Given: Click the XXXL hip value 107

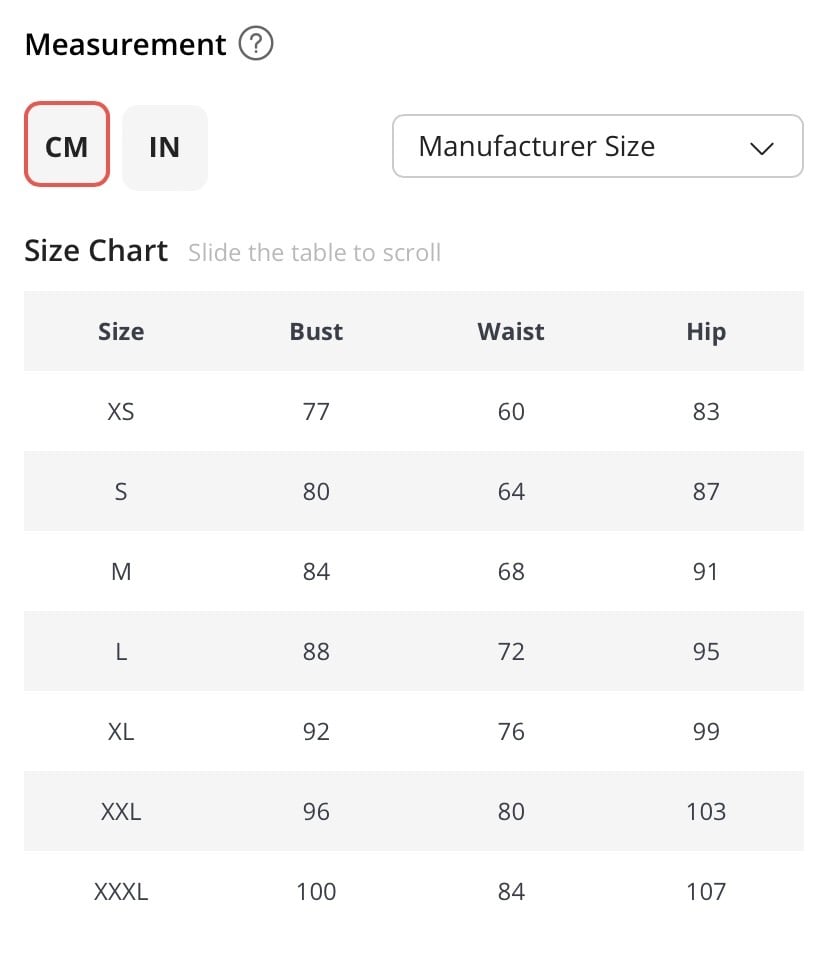Looking at the screenshot, I should (x=706, y=891).
